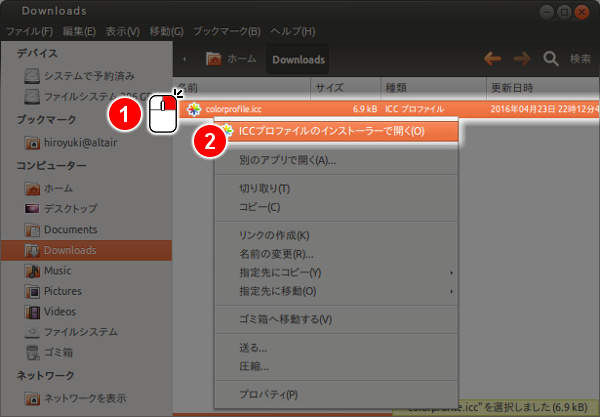The image size is (600, 417).
Task: Select システムで予約済み drive
Action: [89, 76]
